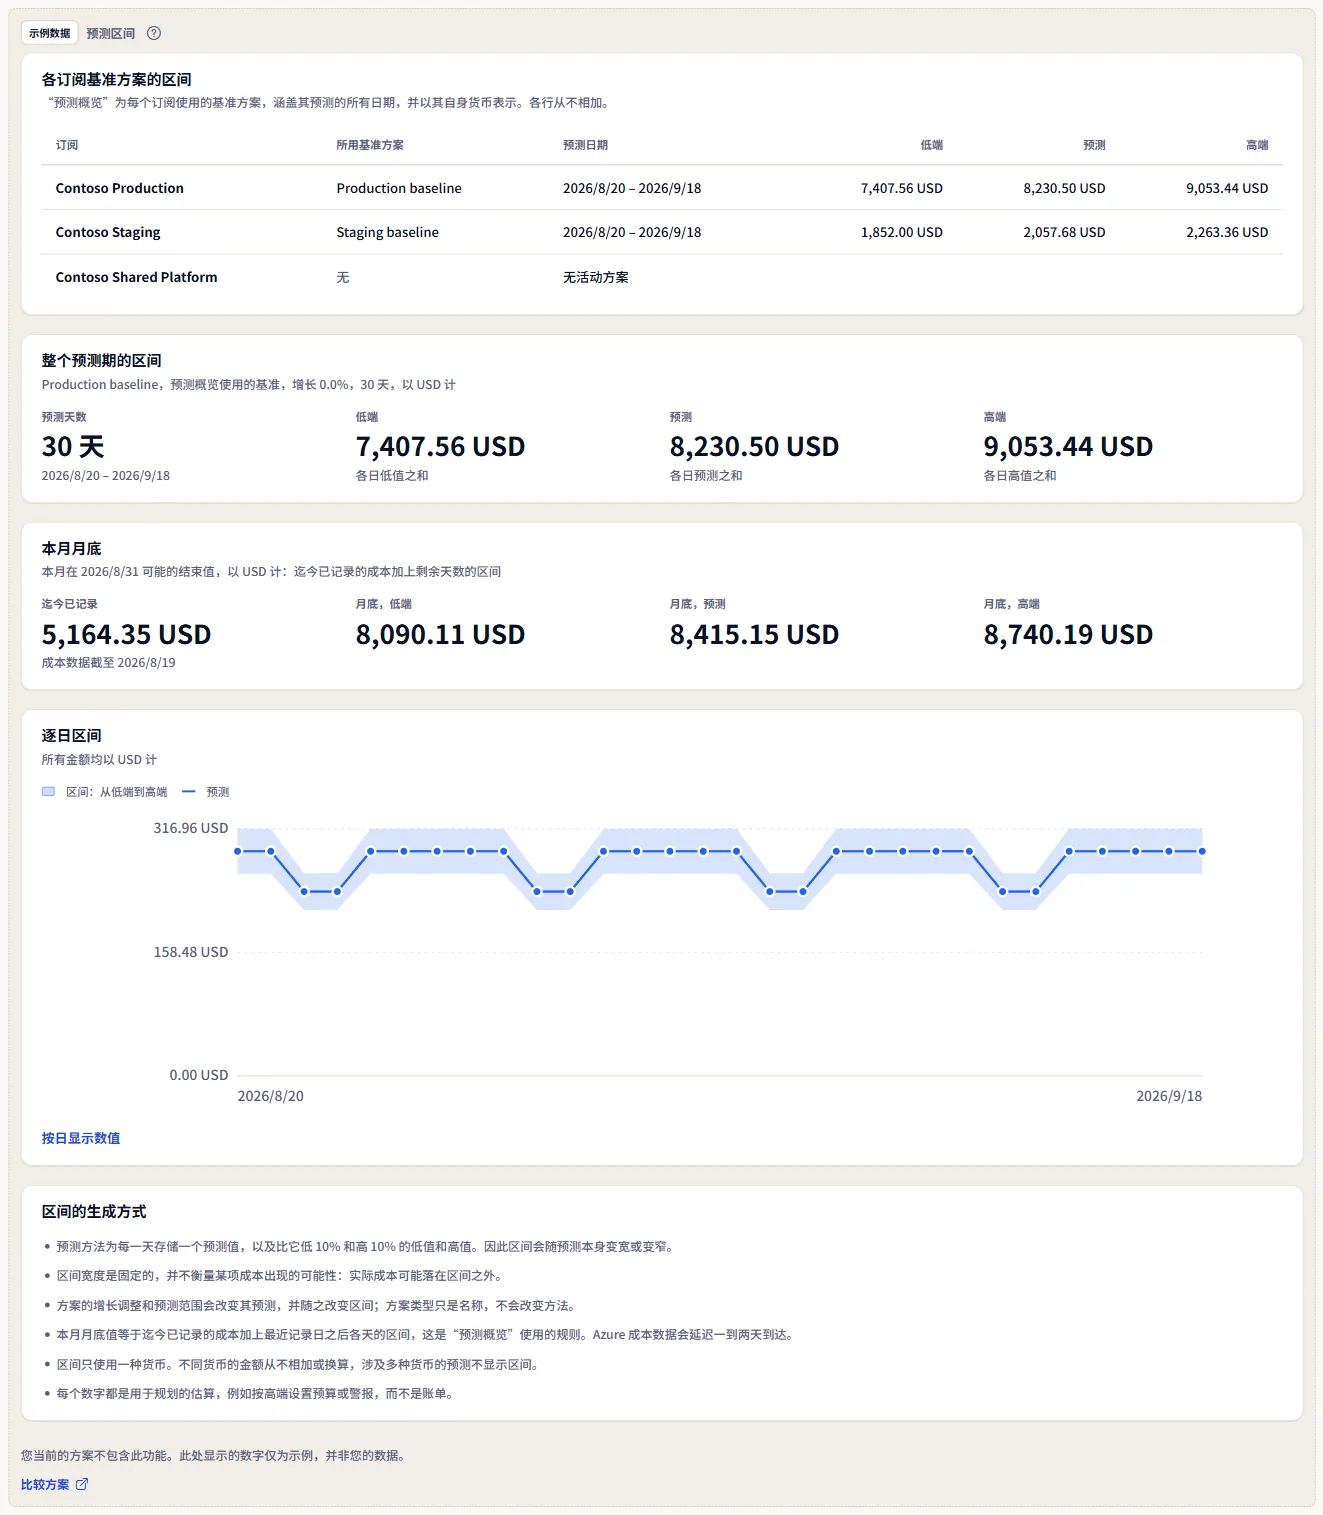1323x1515 pixels.
Task: Click the Staging baseline cell
Action: pyautogui.click(x=388, y=232)
